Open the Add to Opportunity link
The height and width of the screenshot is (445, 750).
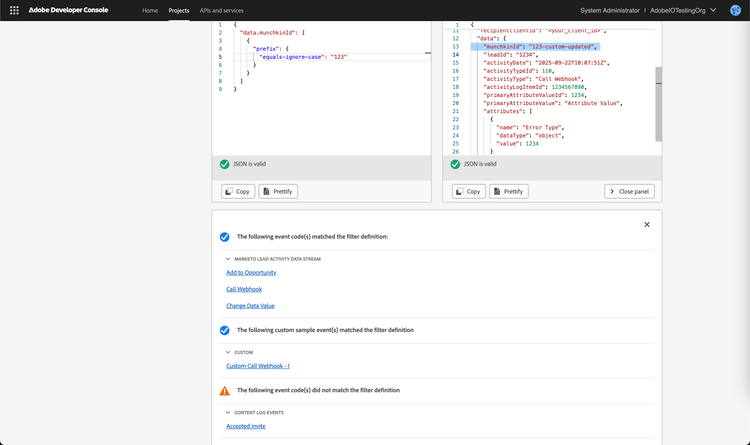tap(251, 273)
